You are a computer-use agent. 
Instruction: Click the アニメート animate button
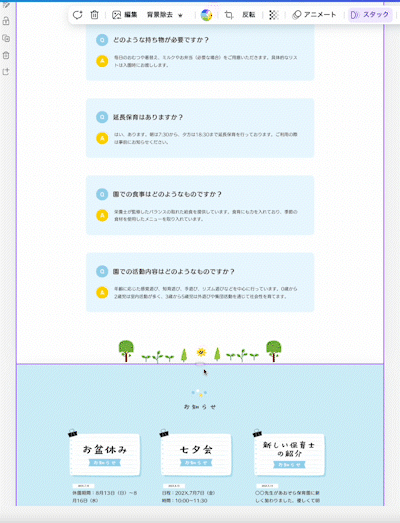314,15
